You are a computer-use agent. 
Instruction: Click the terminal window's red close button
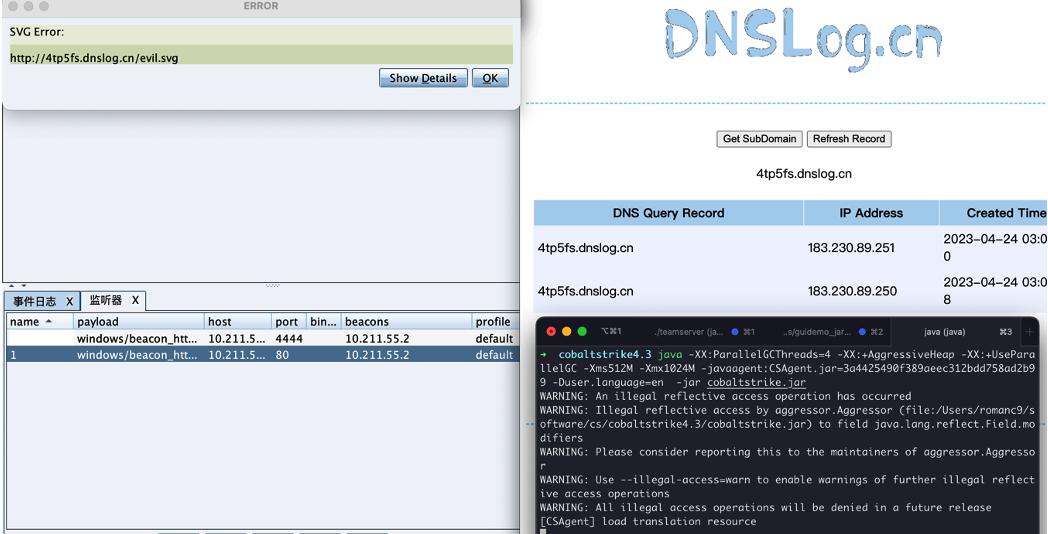[551, 331]
